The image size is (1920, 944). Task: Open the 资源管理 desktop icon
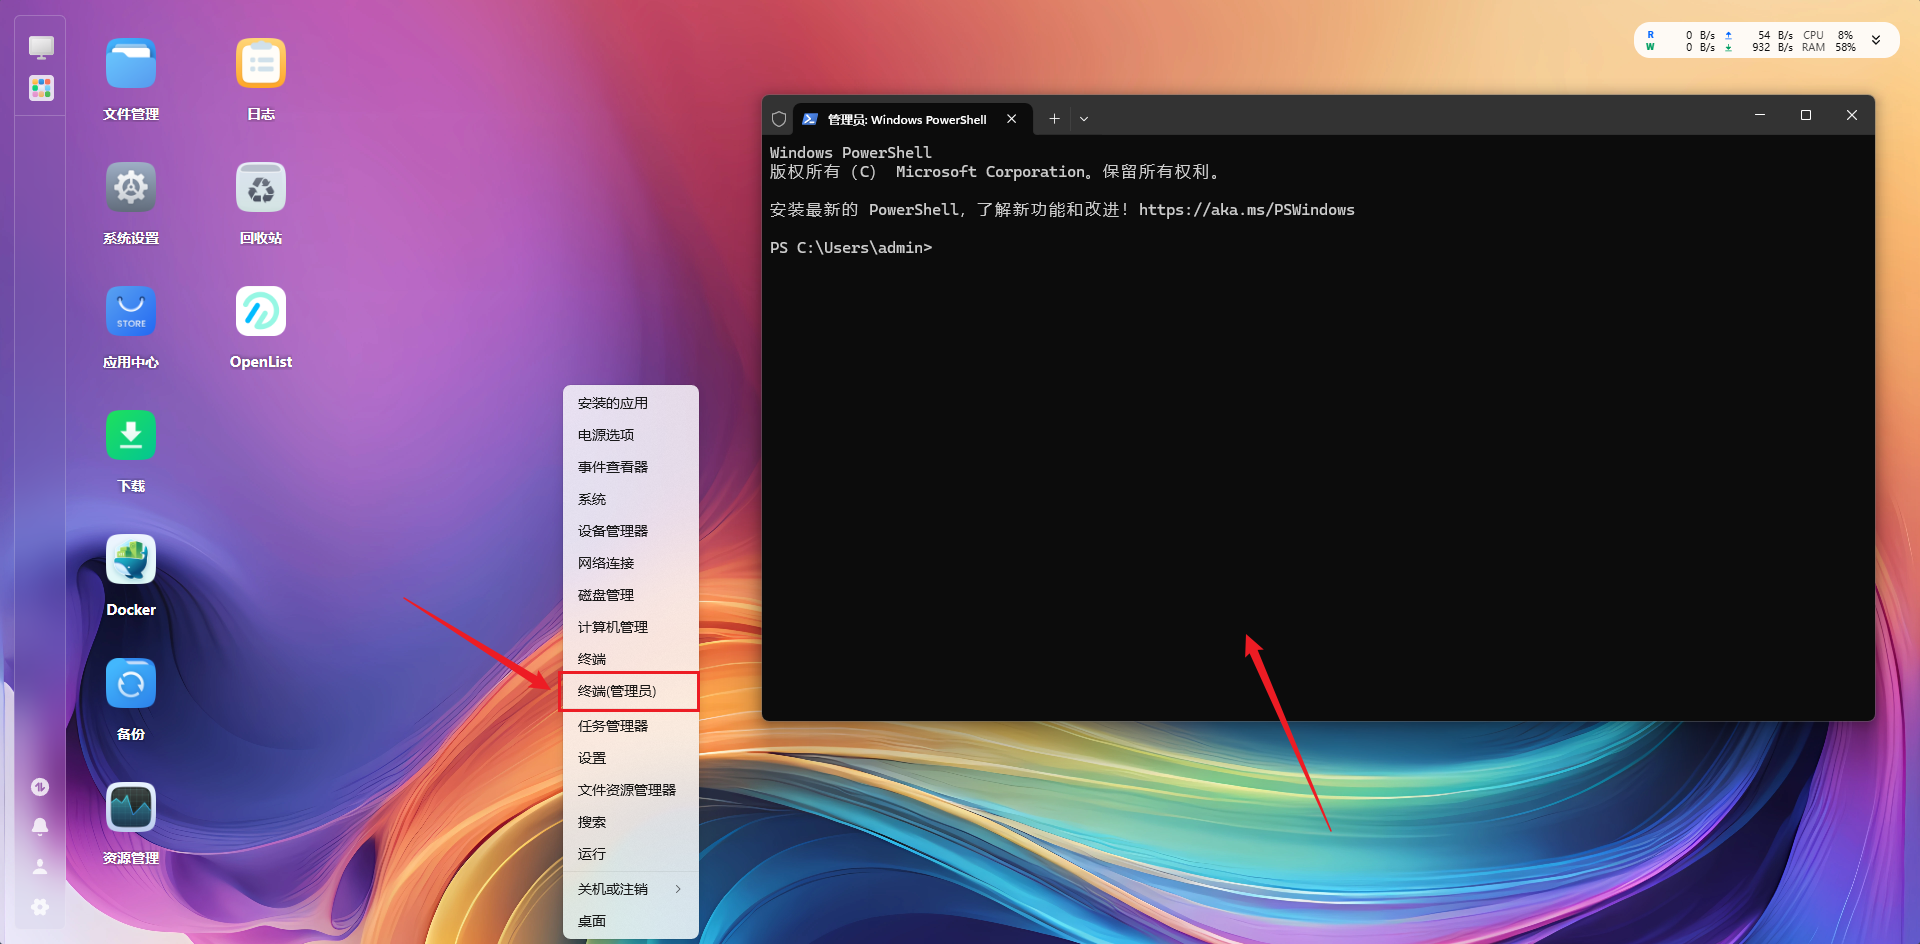(131, 808)
